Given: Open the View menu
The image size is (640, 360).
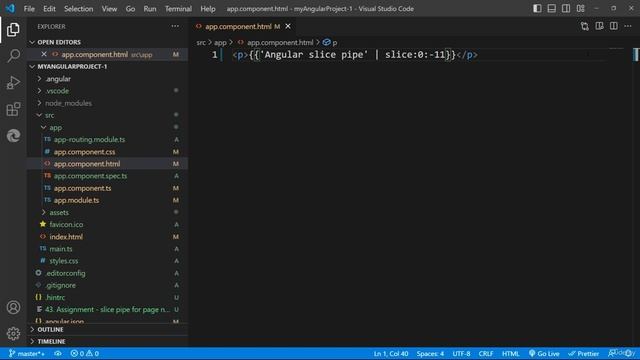Looking at the screenshot, I should (x=109, y=9).
